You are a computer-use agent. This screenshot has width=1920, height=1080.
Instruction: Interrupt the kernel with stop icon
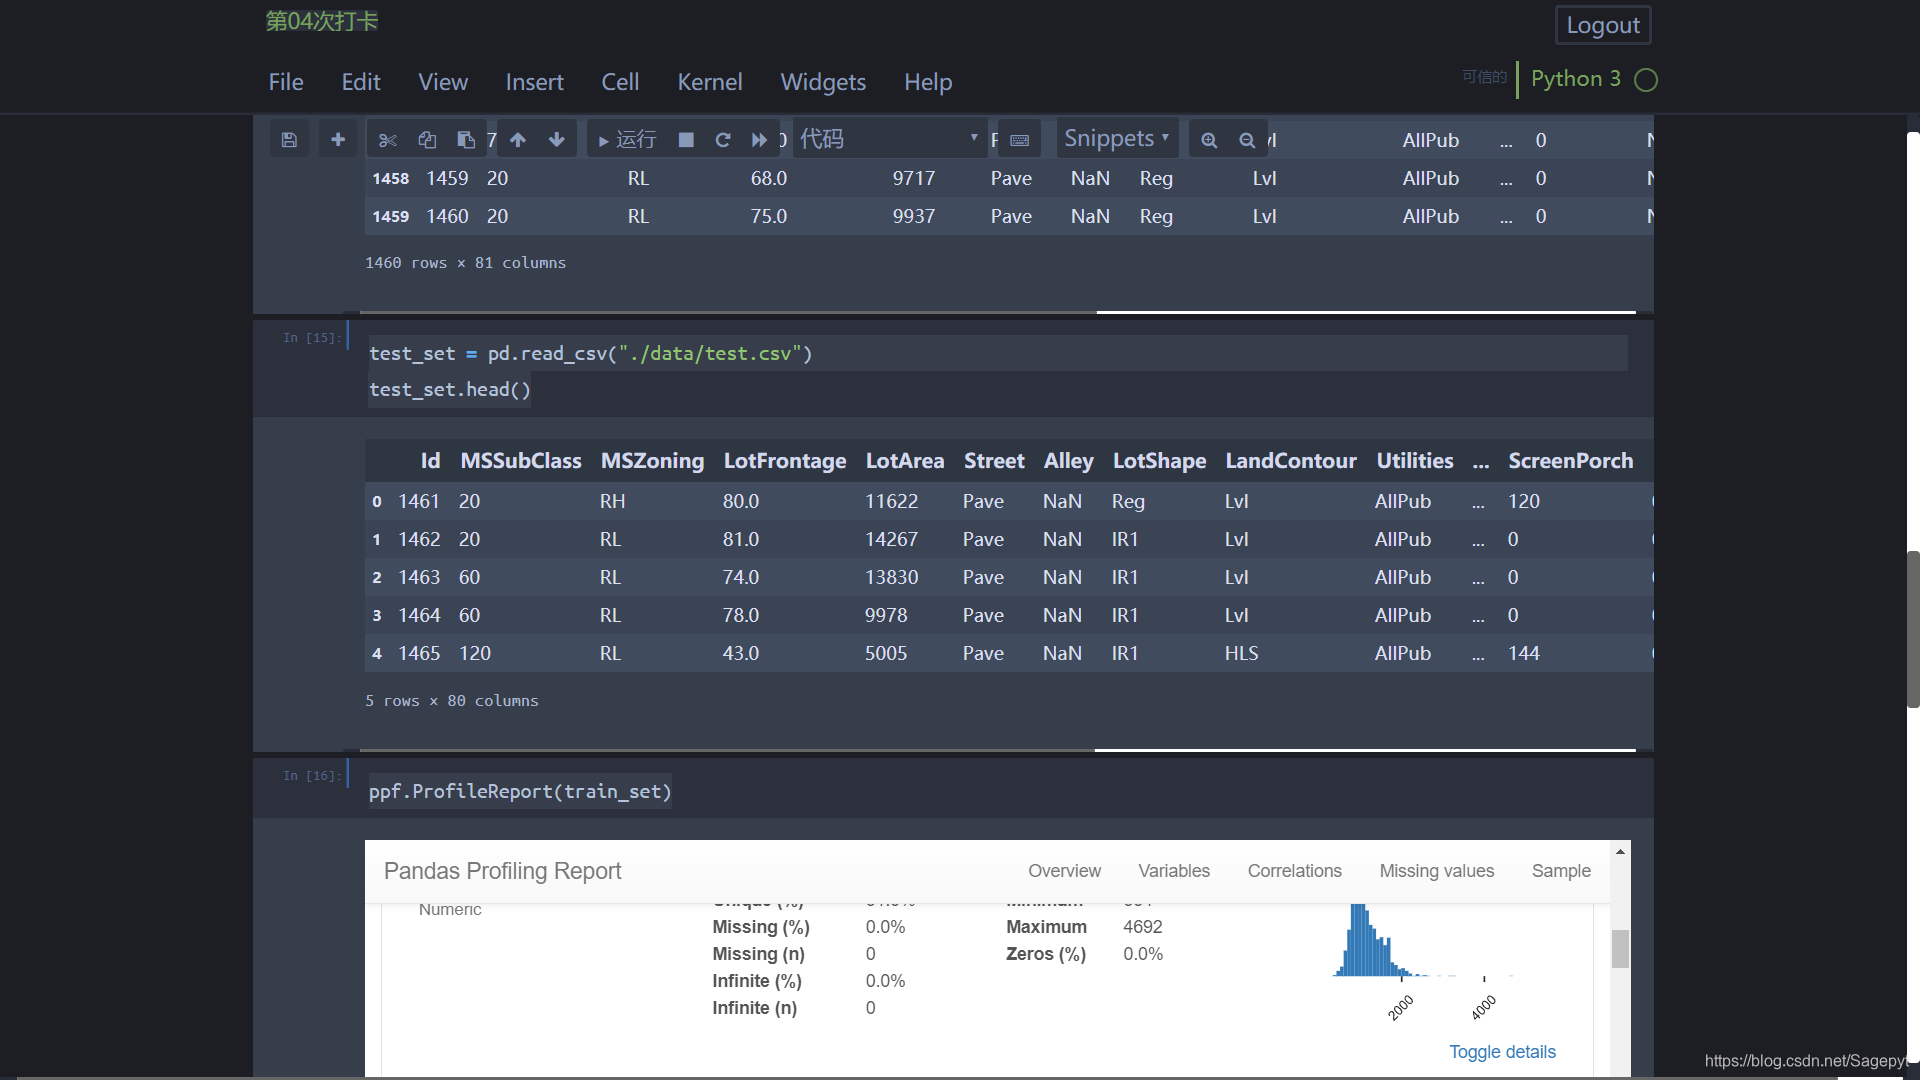pos(686,139)
